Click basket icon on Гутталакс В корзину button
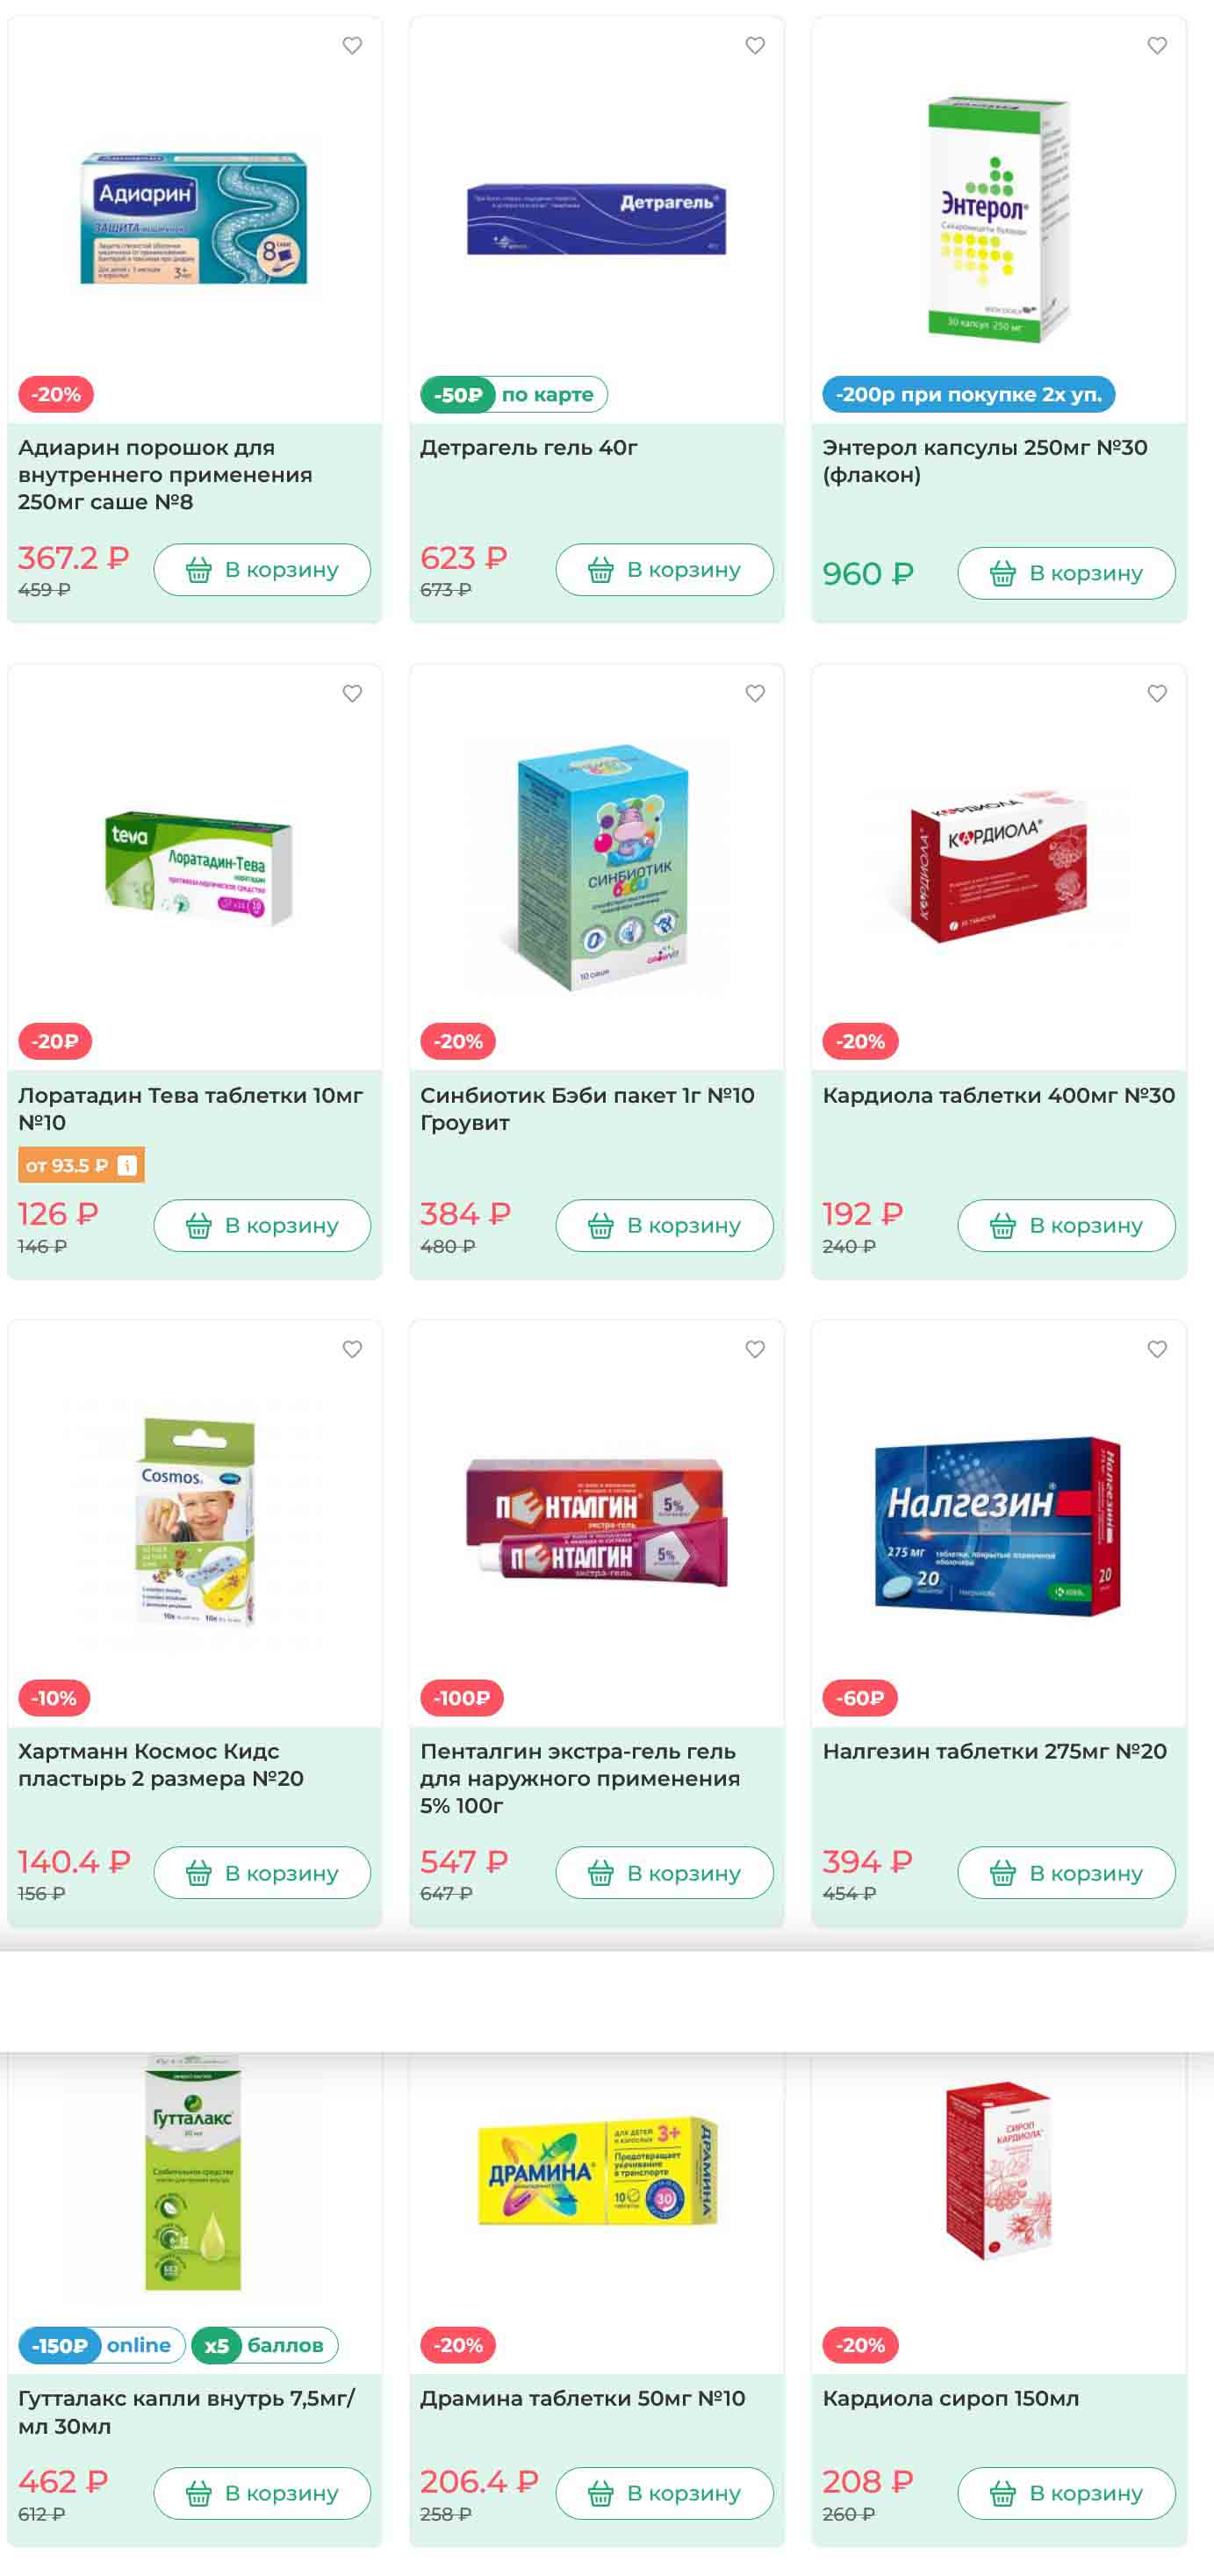 click(199, 2494)
